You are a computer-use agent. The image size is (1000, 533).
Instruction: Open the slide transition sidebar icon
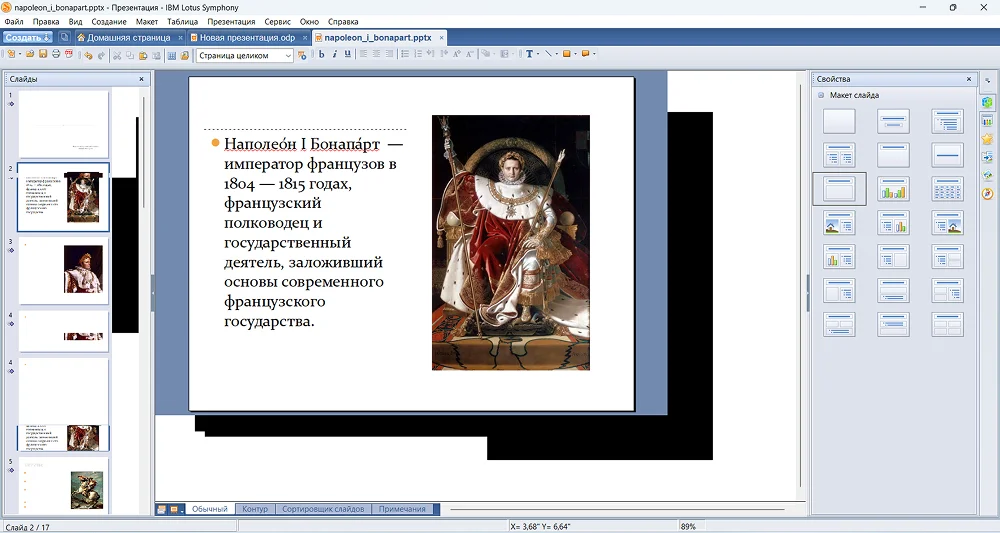(x=987, y=157)
